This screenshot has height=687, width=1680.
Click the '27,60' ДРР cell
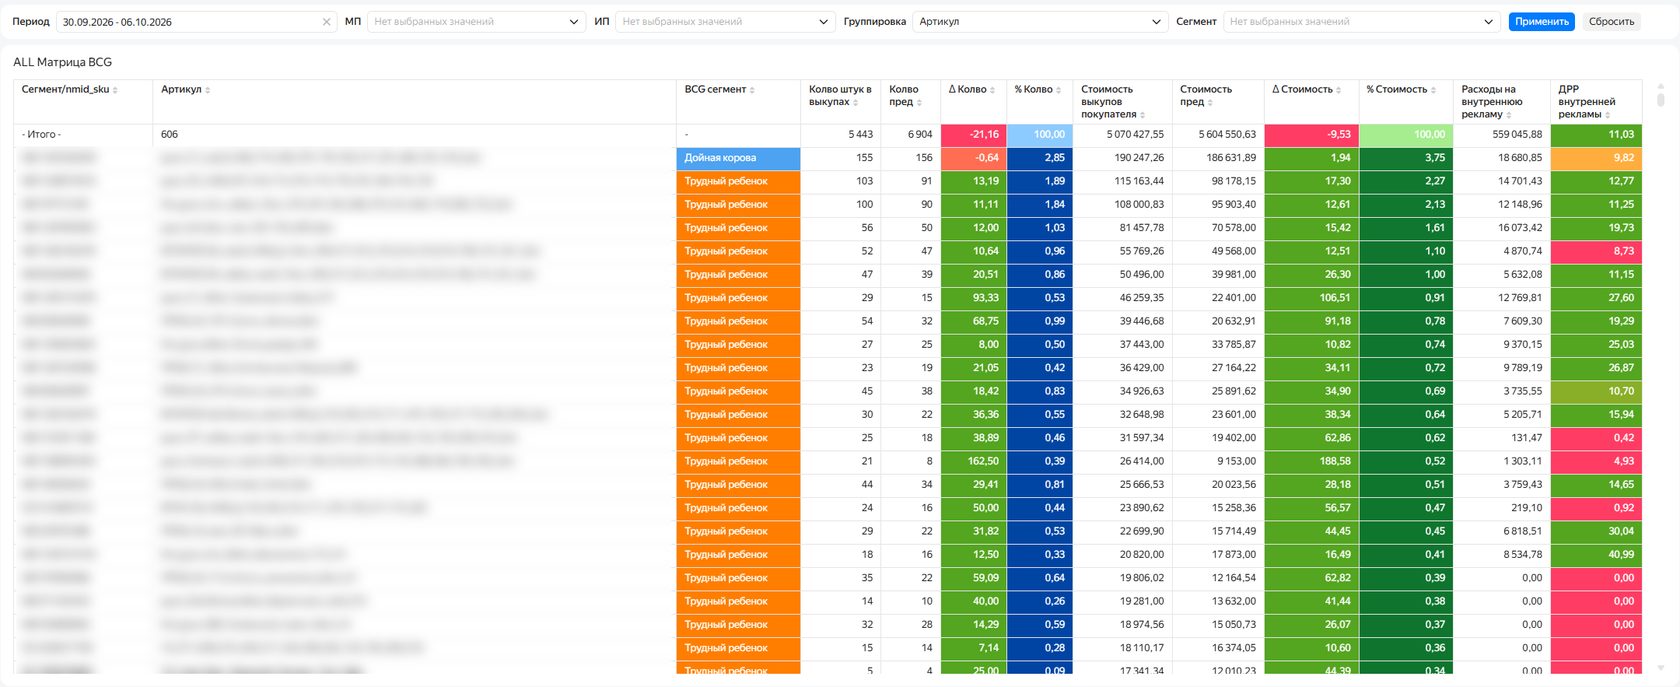tap(1596, 298)
